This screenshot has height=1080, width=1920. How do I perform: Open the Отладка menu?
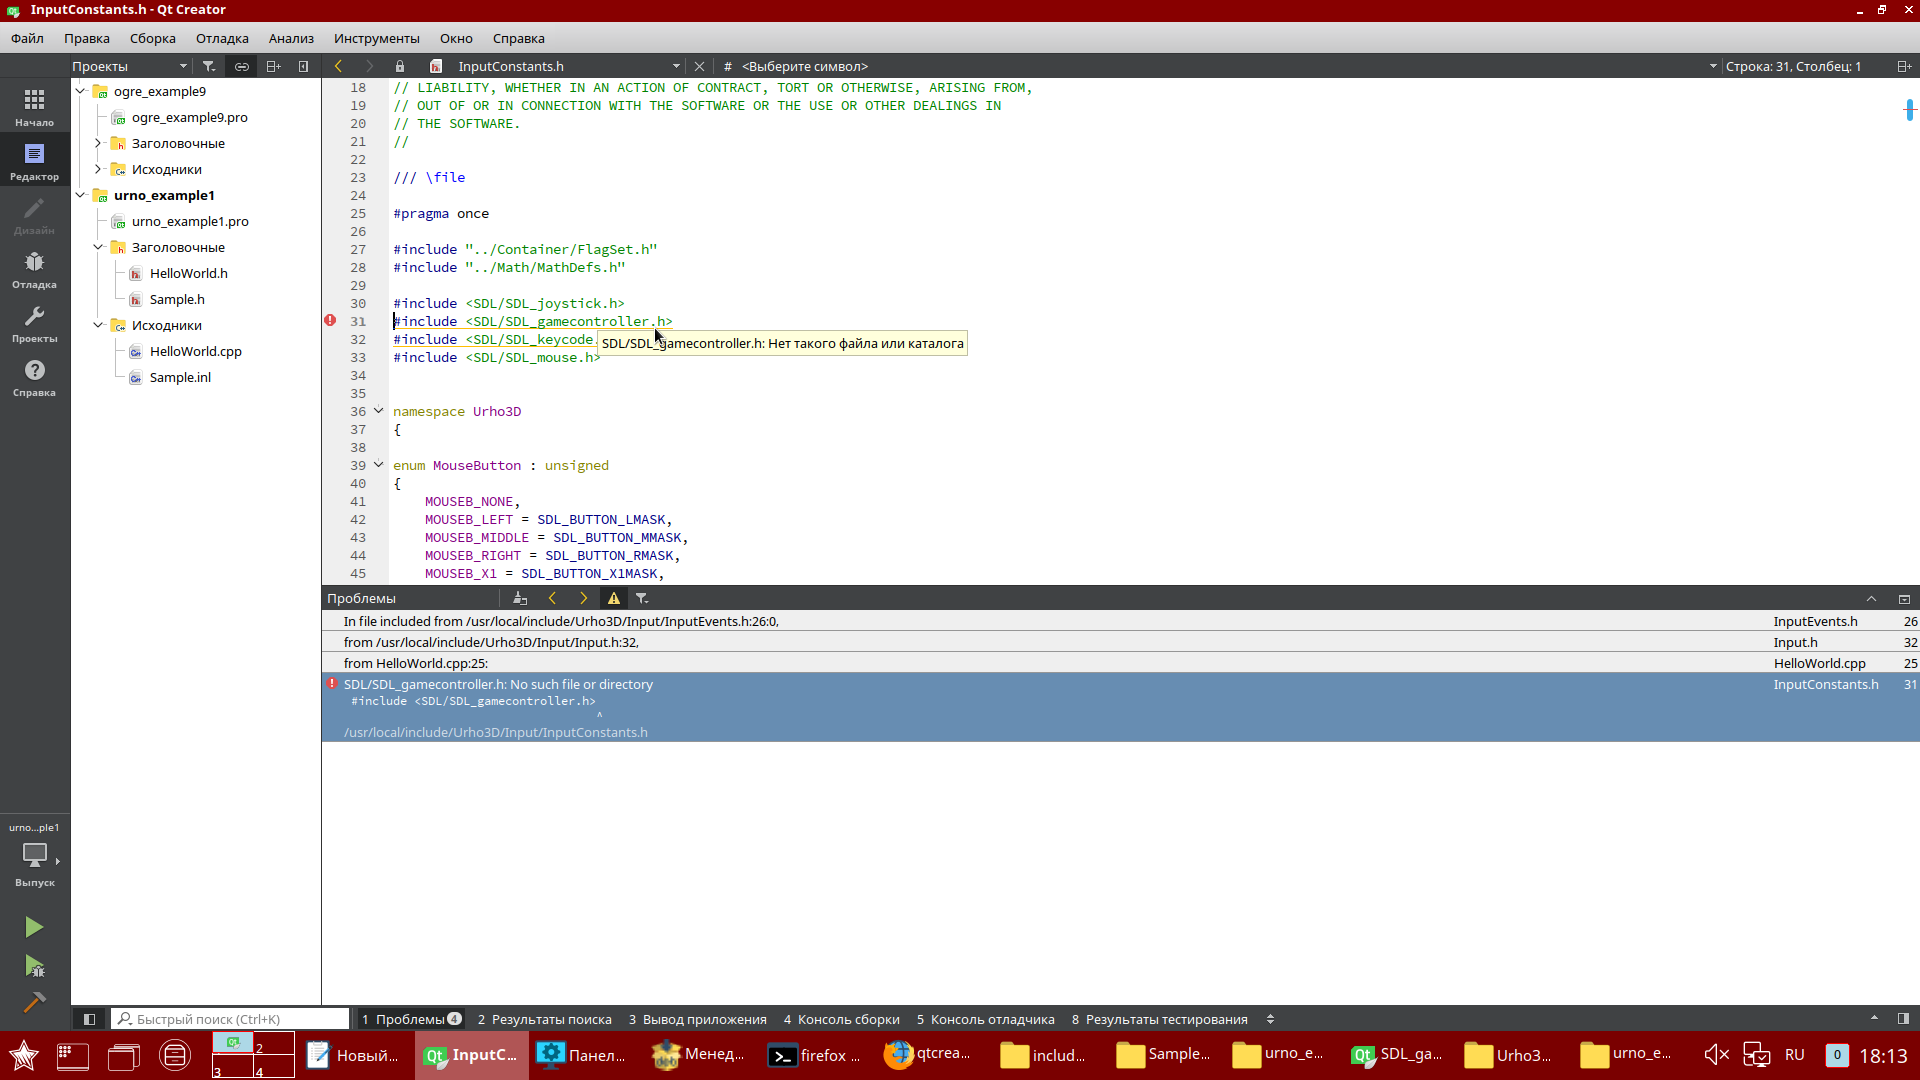pyautogui.click(x=222, y=38)
